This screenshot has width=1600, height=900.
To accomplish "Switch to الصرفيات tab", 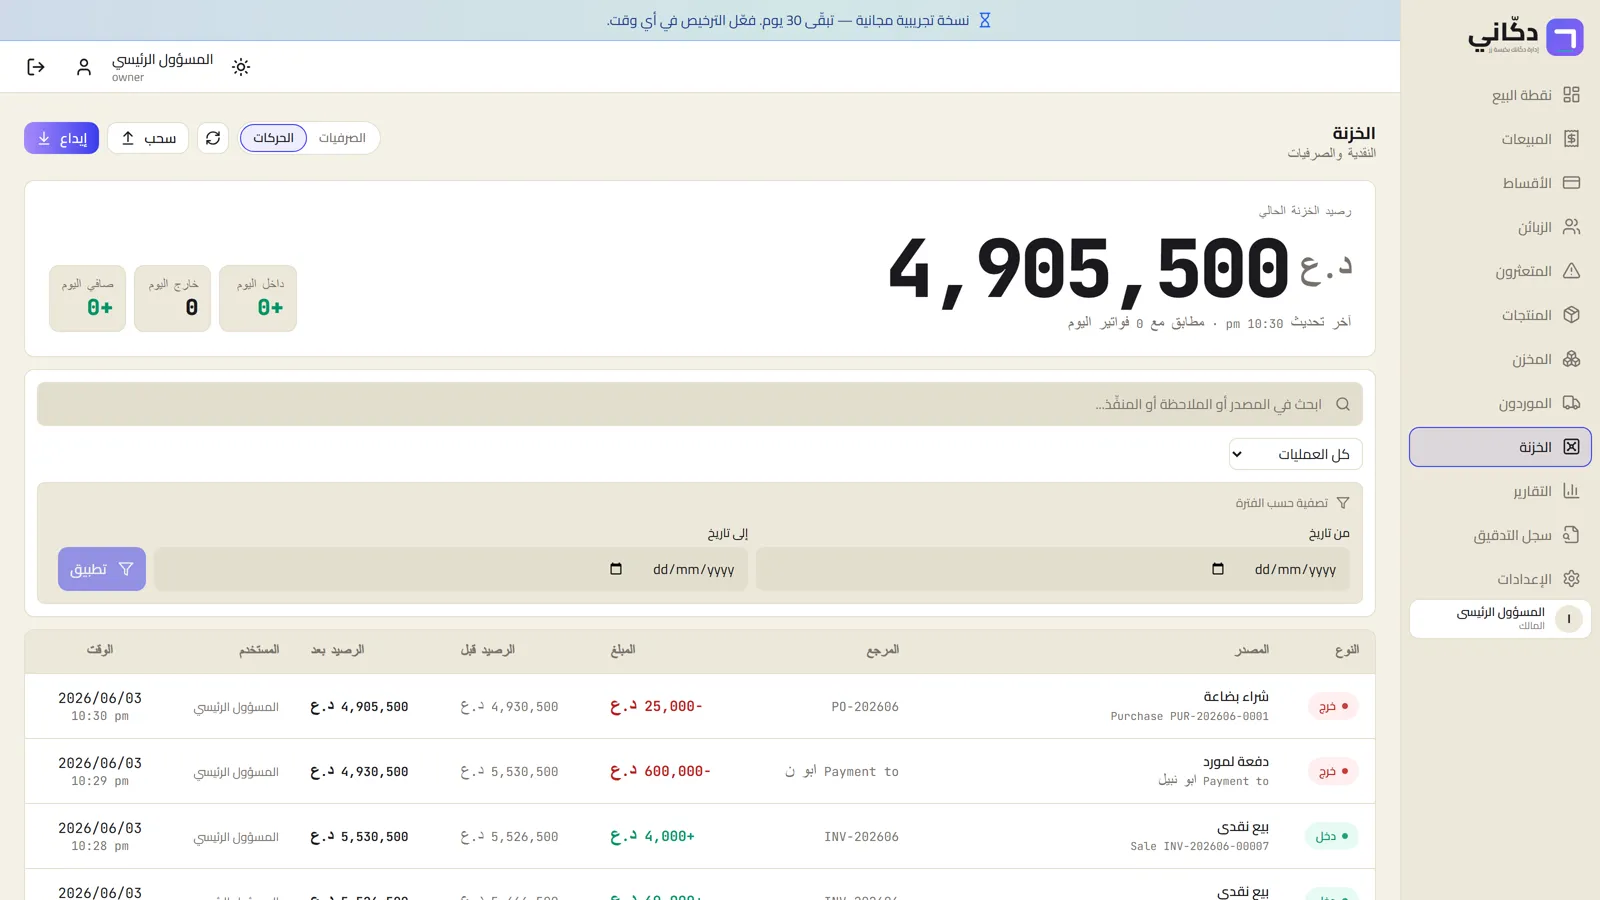I will coord(342,138).
